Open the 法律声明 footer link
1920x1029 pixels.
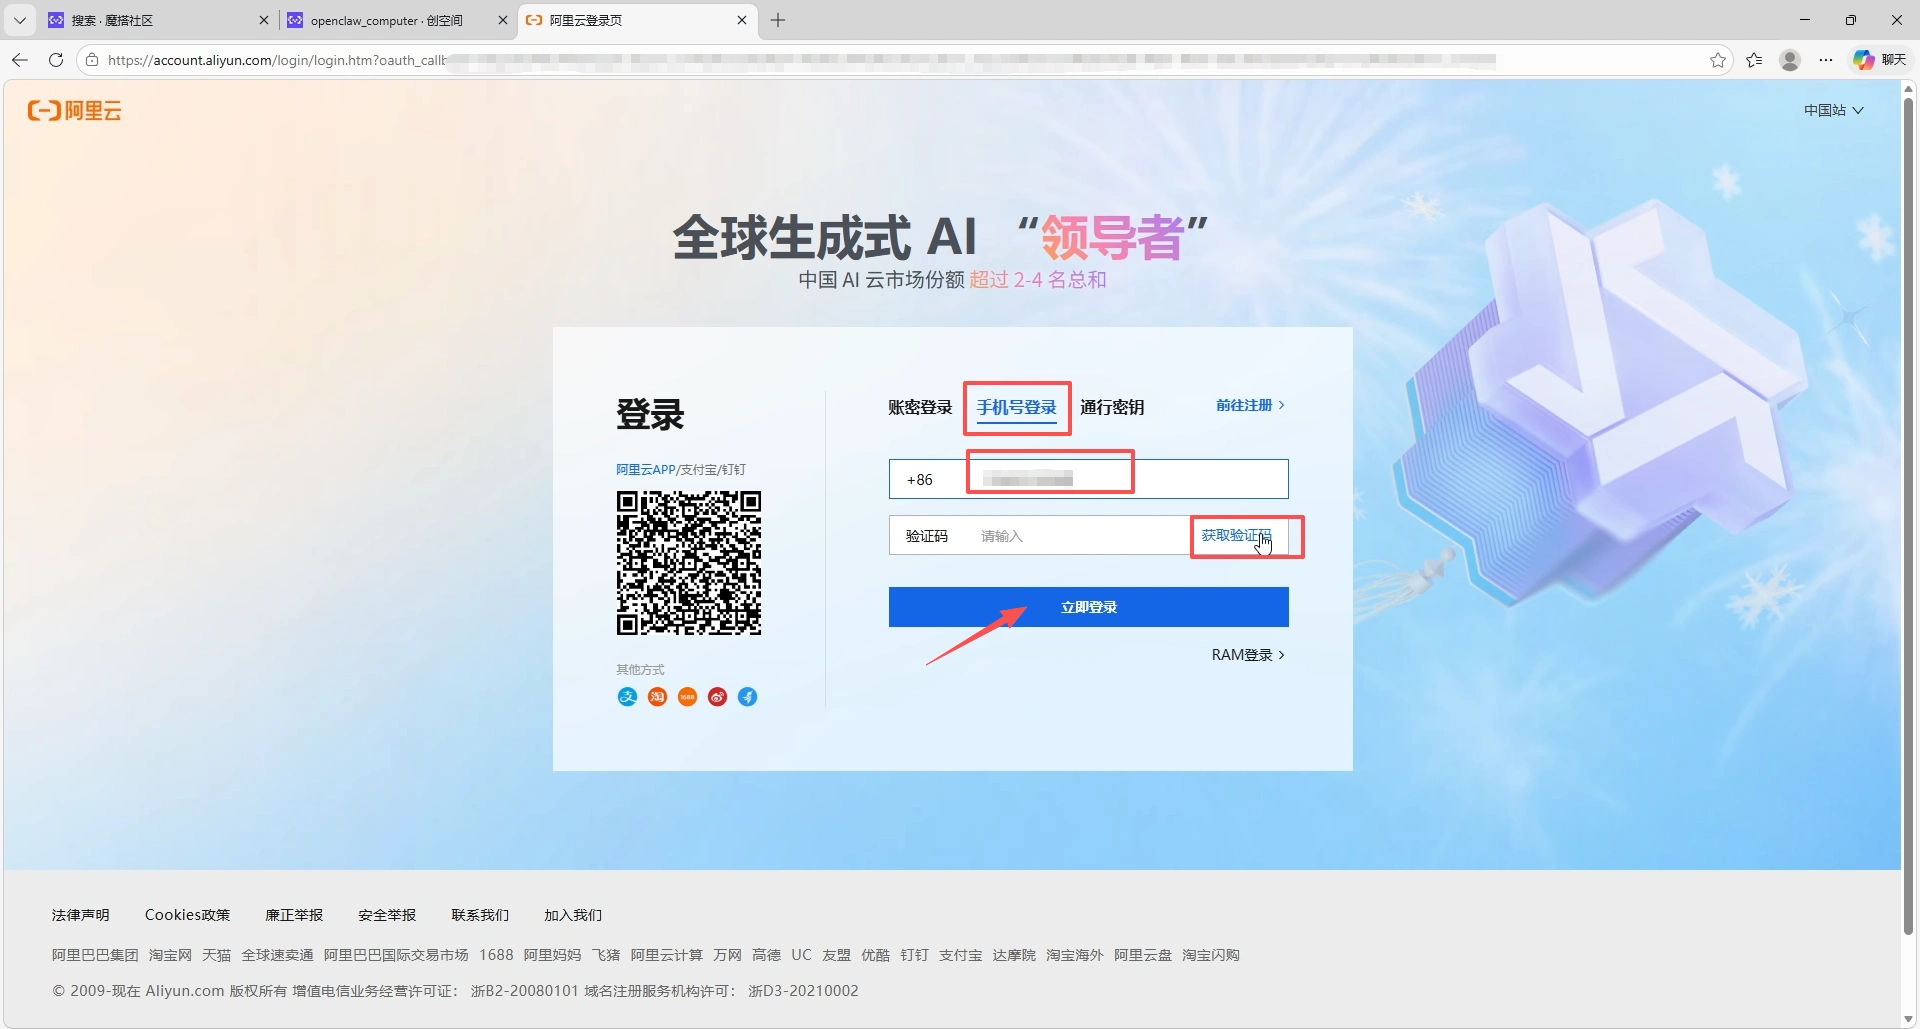pos(81,915)
